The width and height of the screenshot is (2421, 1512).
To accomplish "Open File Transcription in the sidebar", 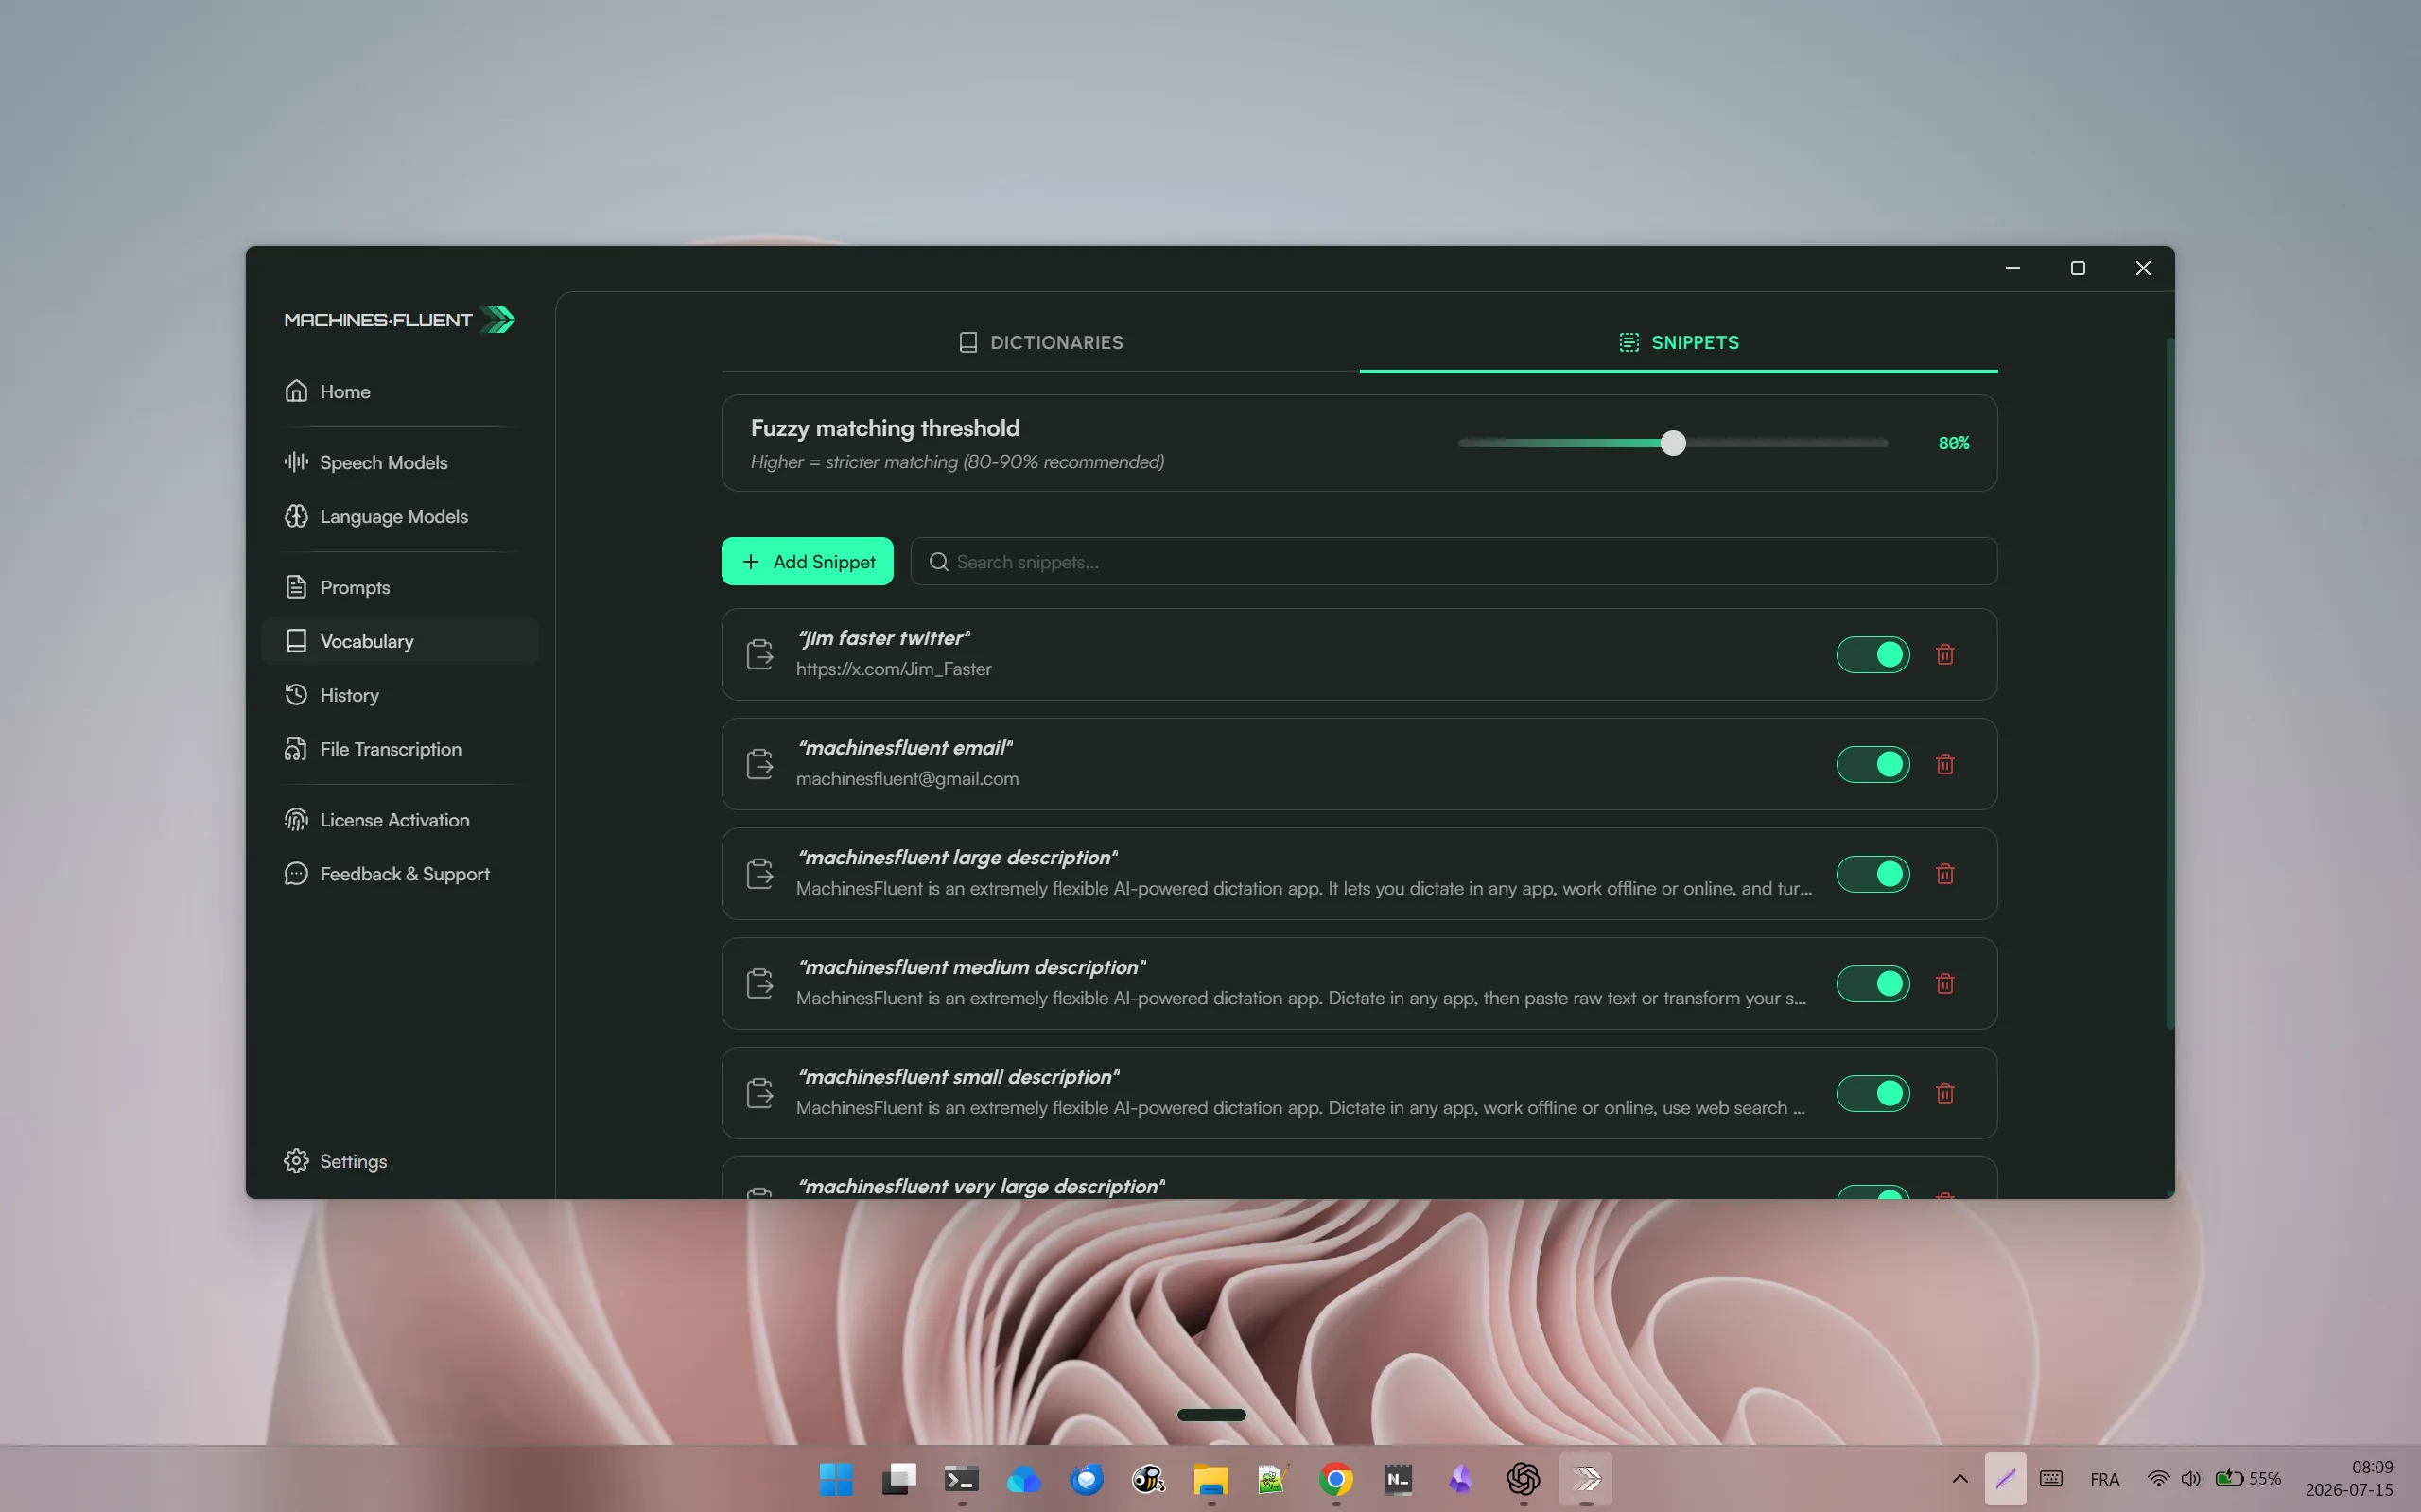I will 400,749.
